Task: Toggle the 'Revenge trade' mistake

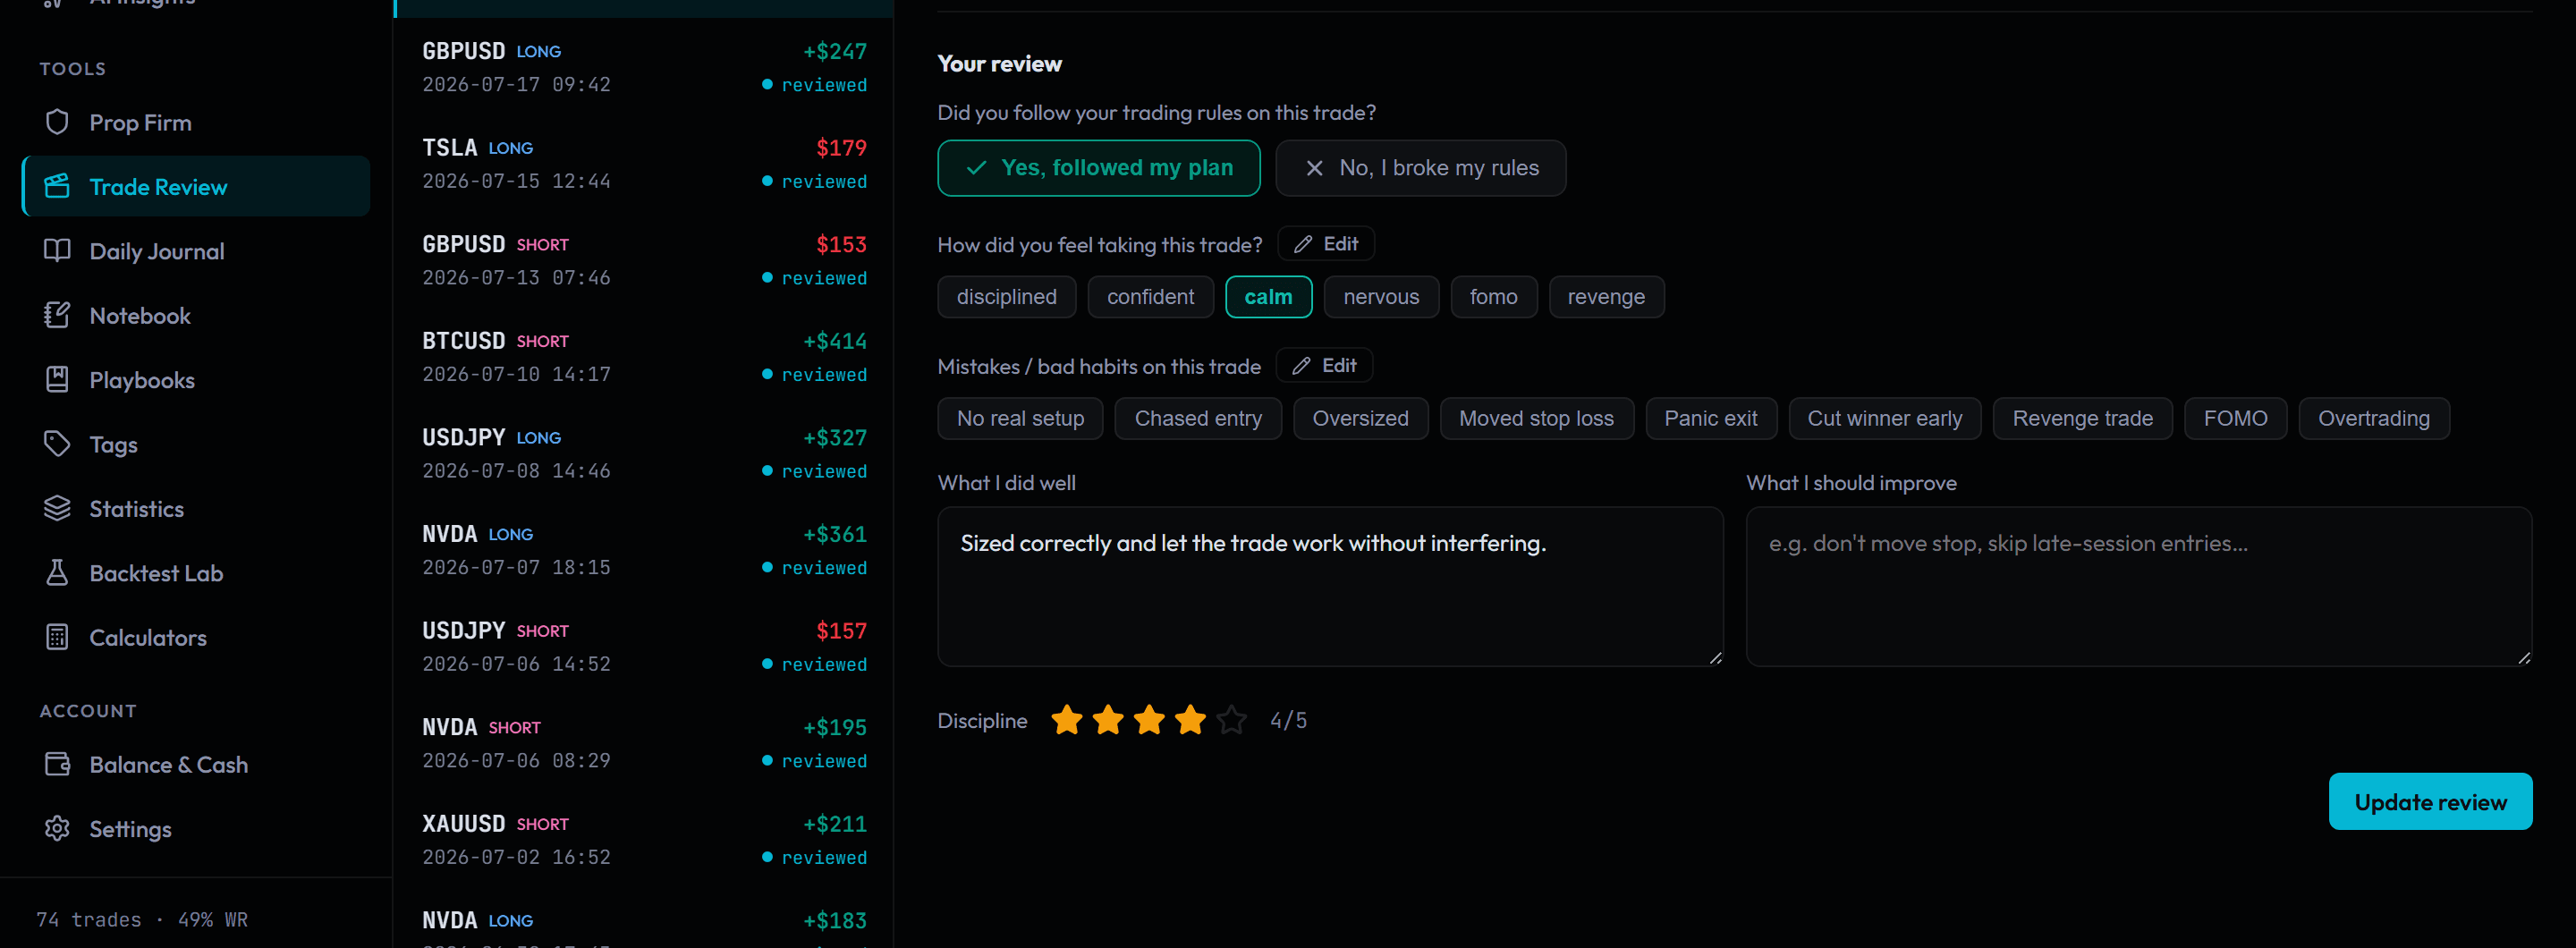Action: 2082,418
